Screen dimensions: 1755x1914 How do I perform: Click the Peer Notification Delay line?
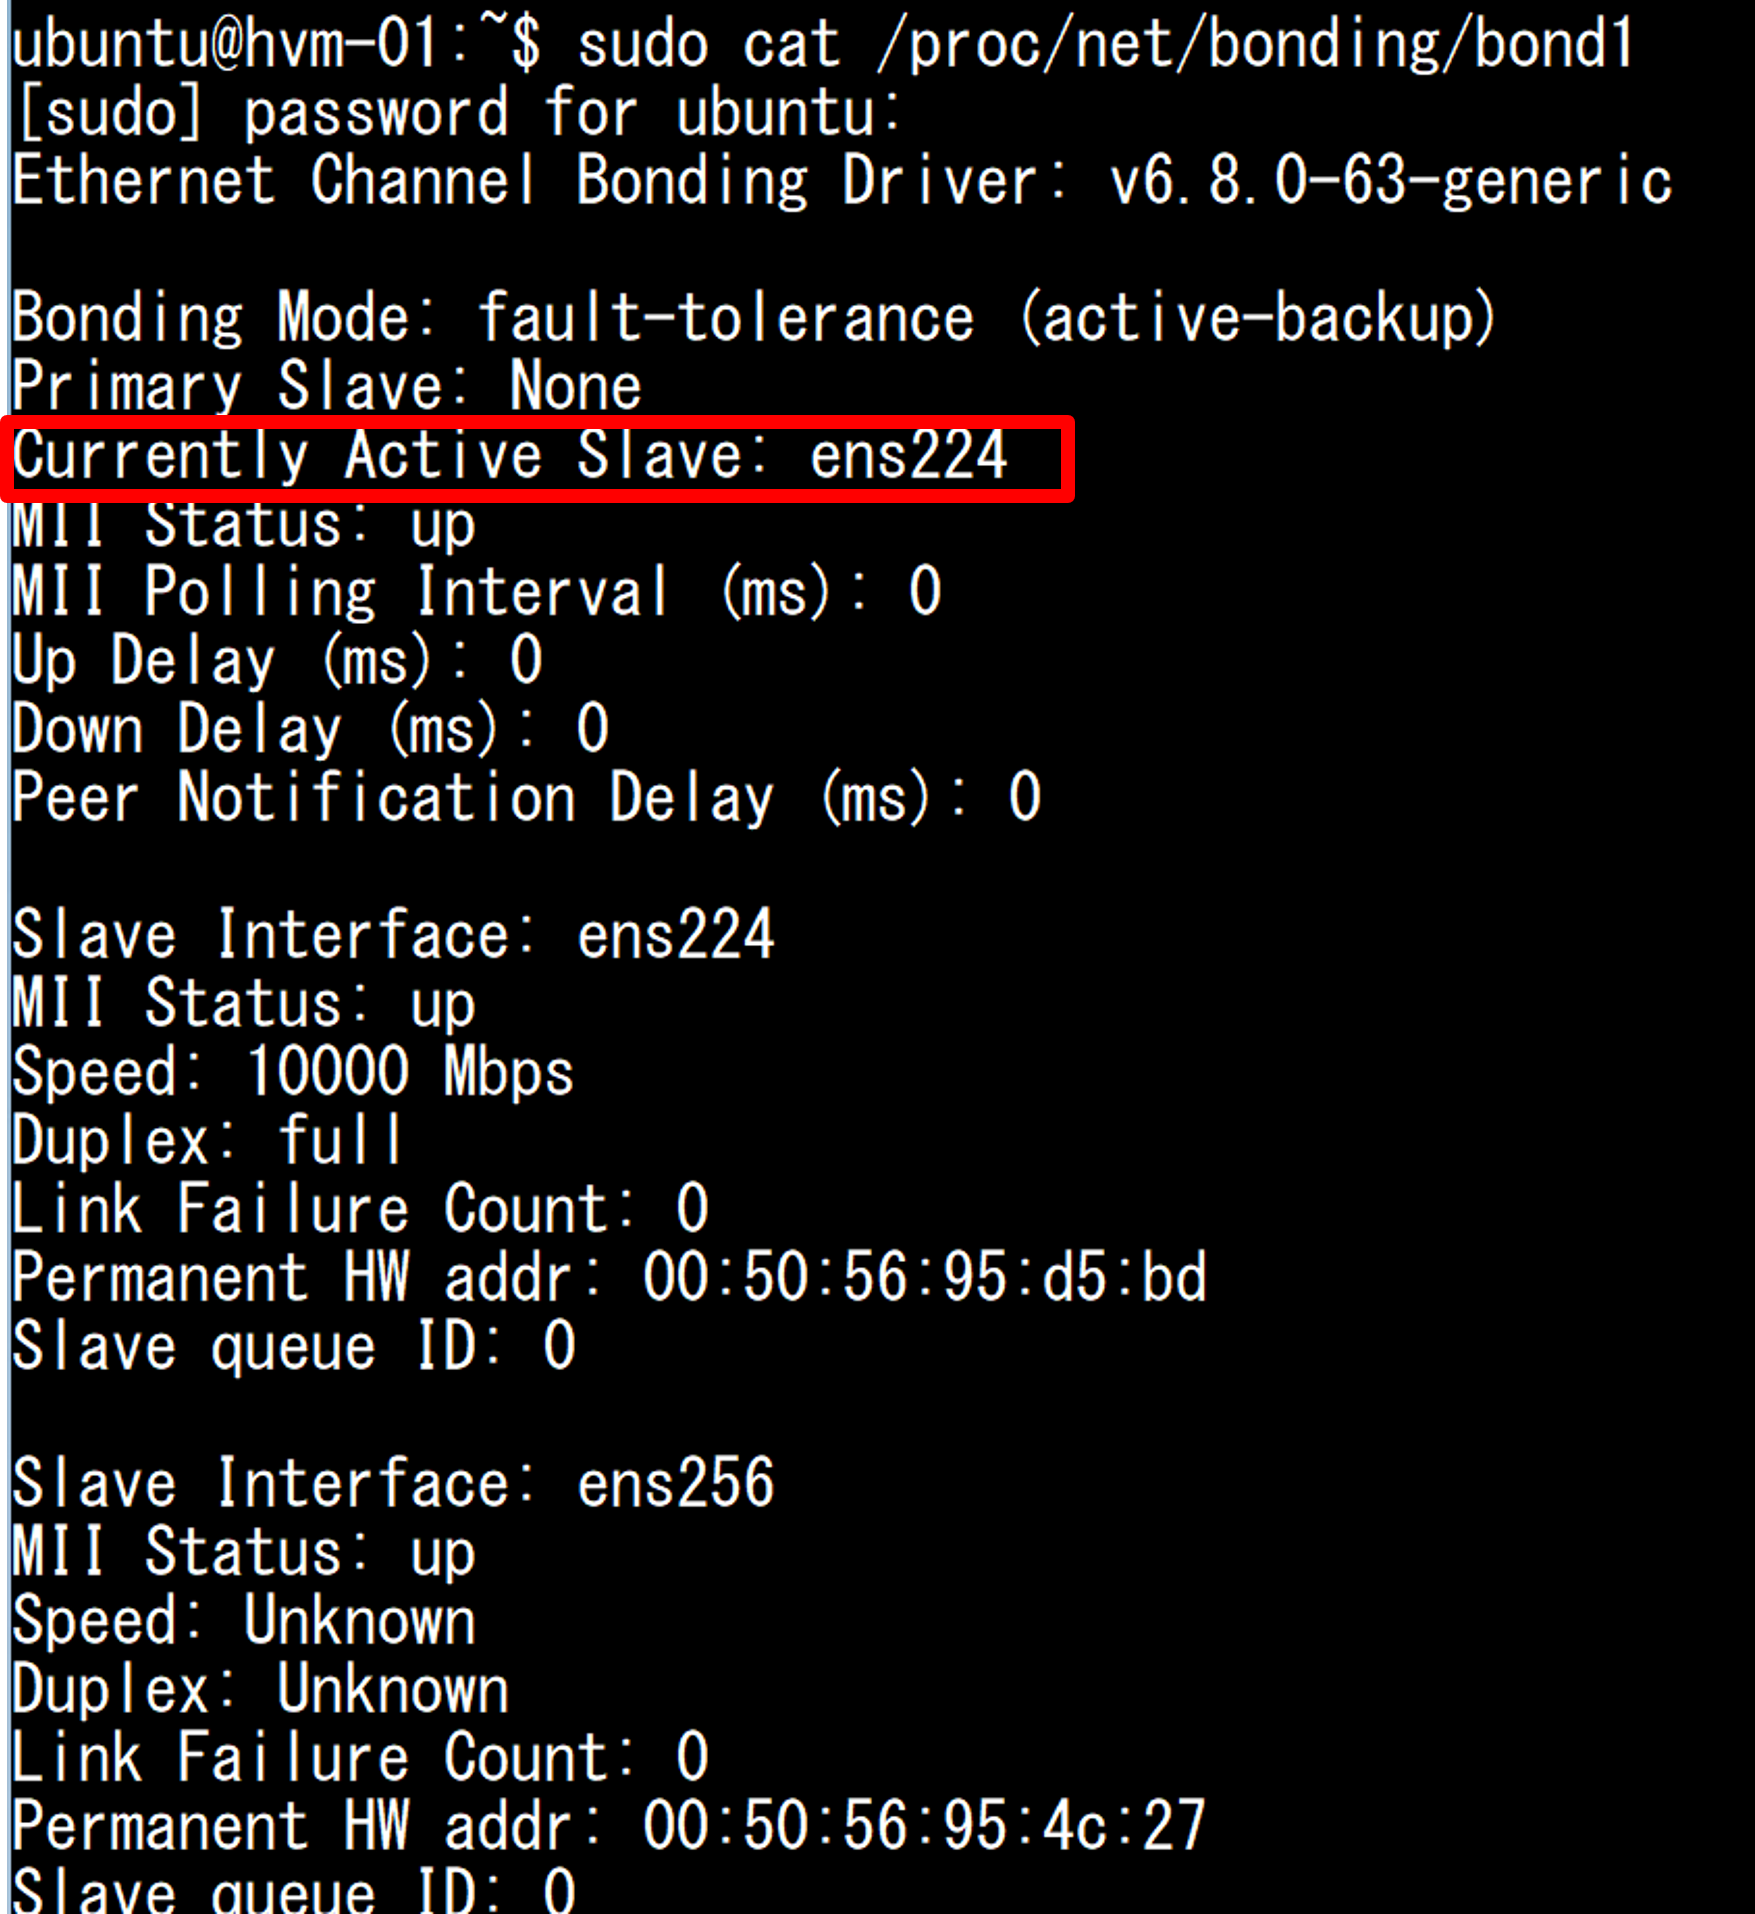click(527, 798)
